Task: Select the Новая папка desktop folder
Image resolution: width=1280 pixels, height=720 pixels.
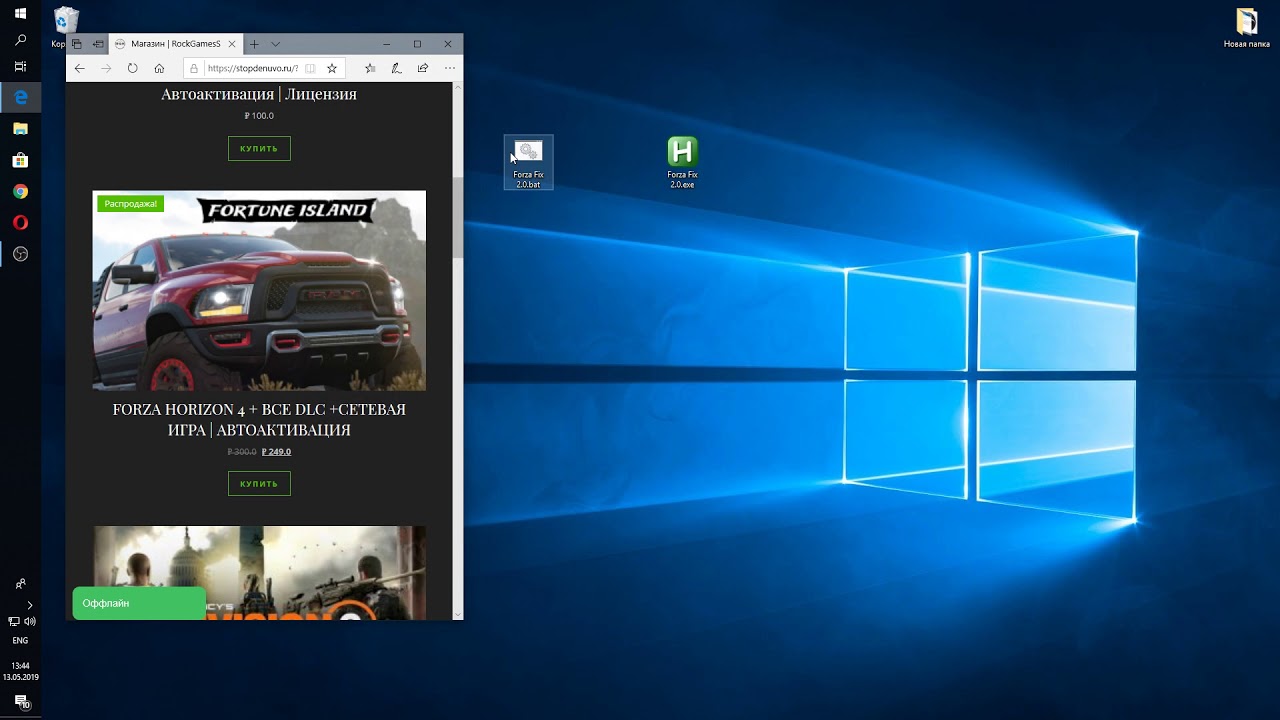Action: tap(1246, 28)
